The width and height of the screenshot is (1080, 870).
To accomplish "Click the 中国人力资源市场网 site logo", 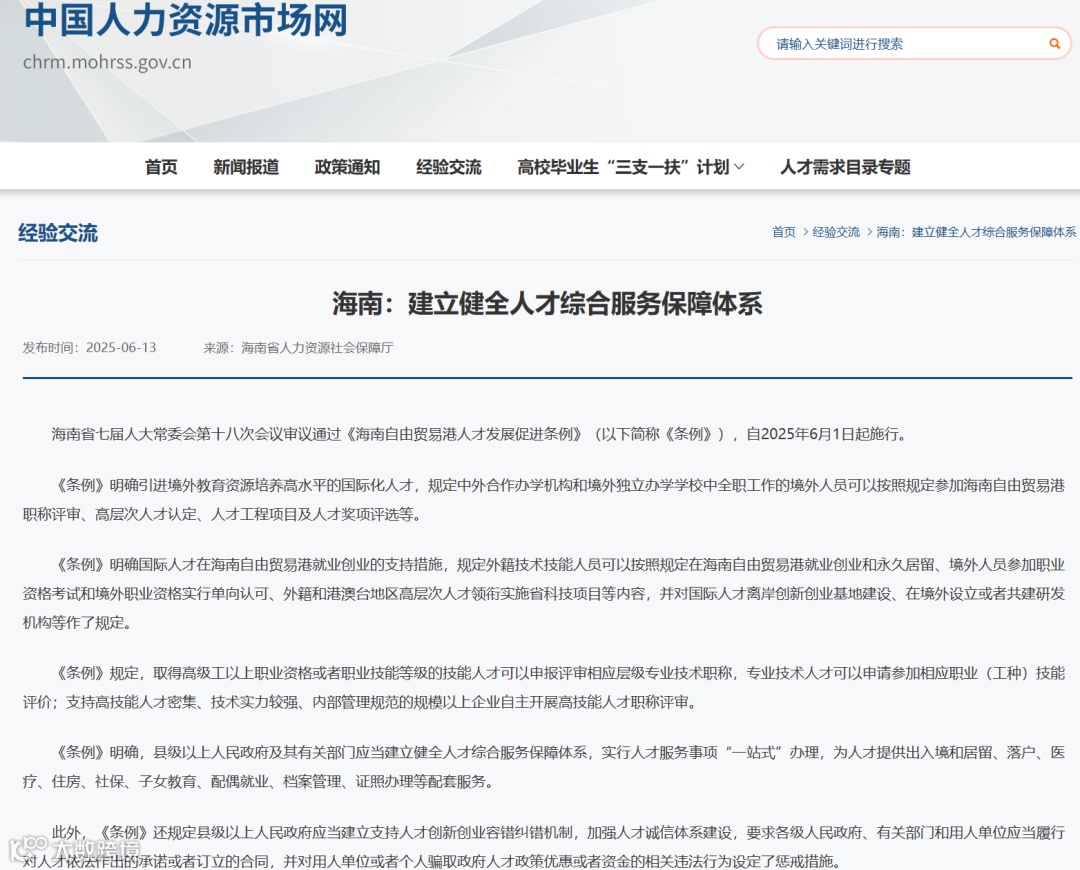I will click(186, 20).
